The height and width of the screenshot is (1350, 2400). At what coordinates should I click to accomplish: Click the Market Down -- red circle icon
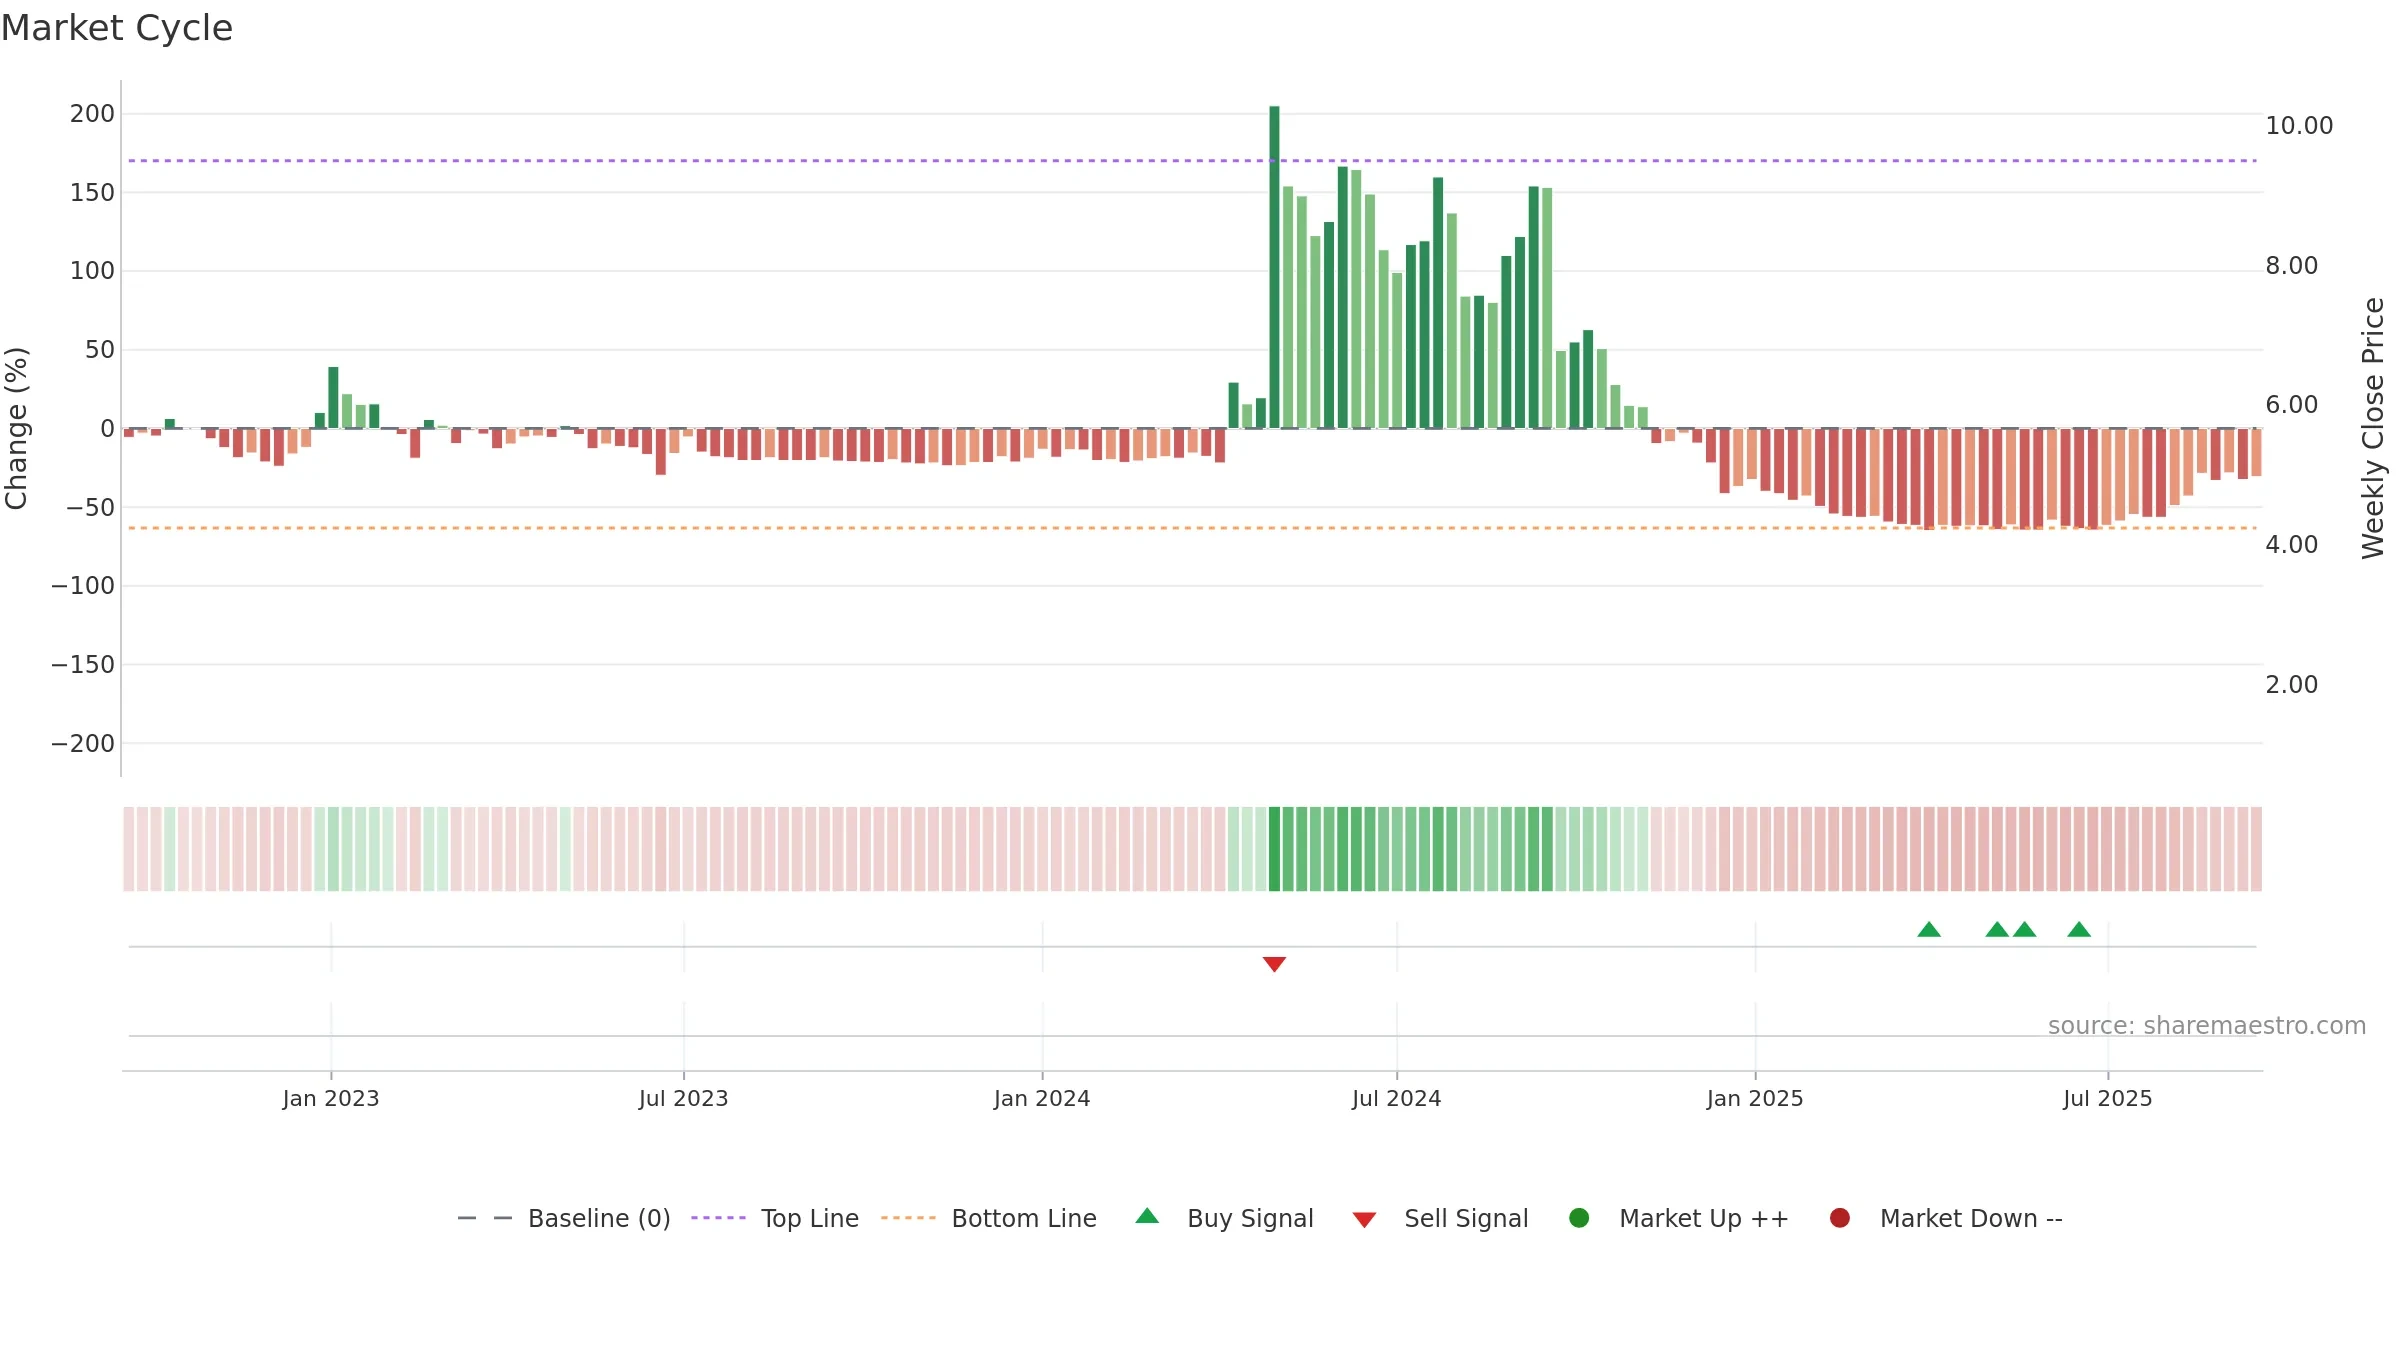1839,1218
